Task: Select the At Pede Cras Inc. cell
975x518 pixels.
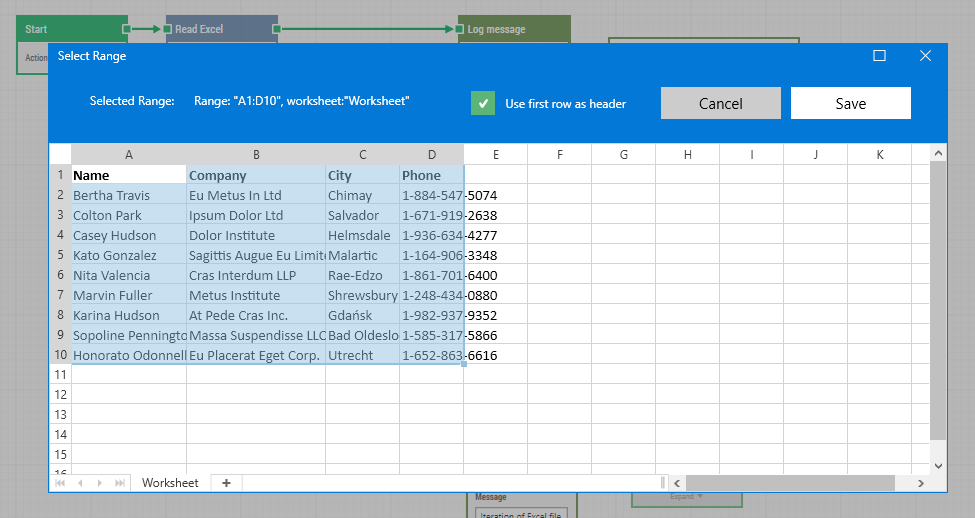Action: tap(256, 315)
